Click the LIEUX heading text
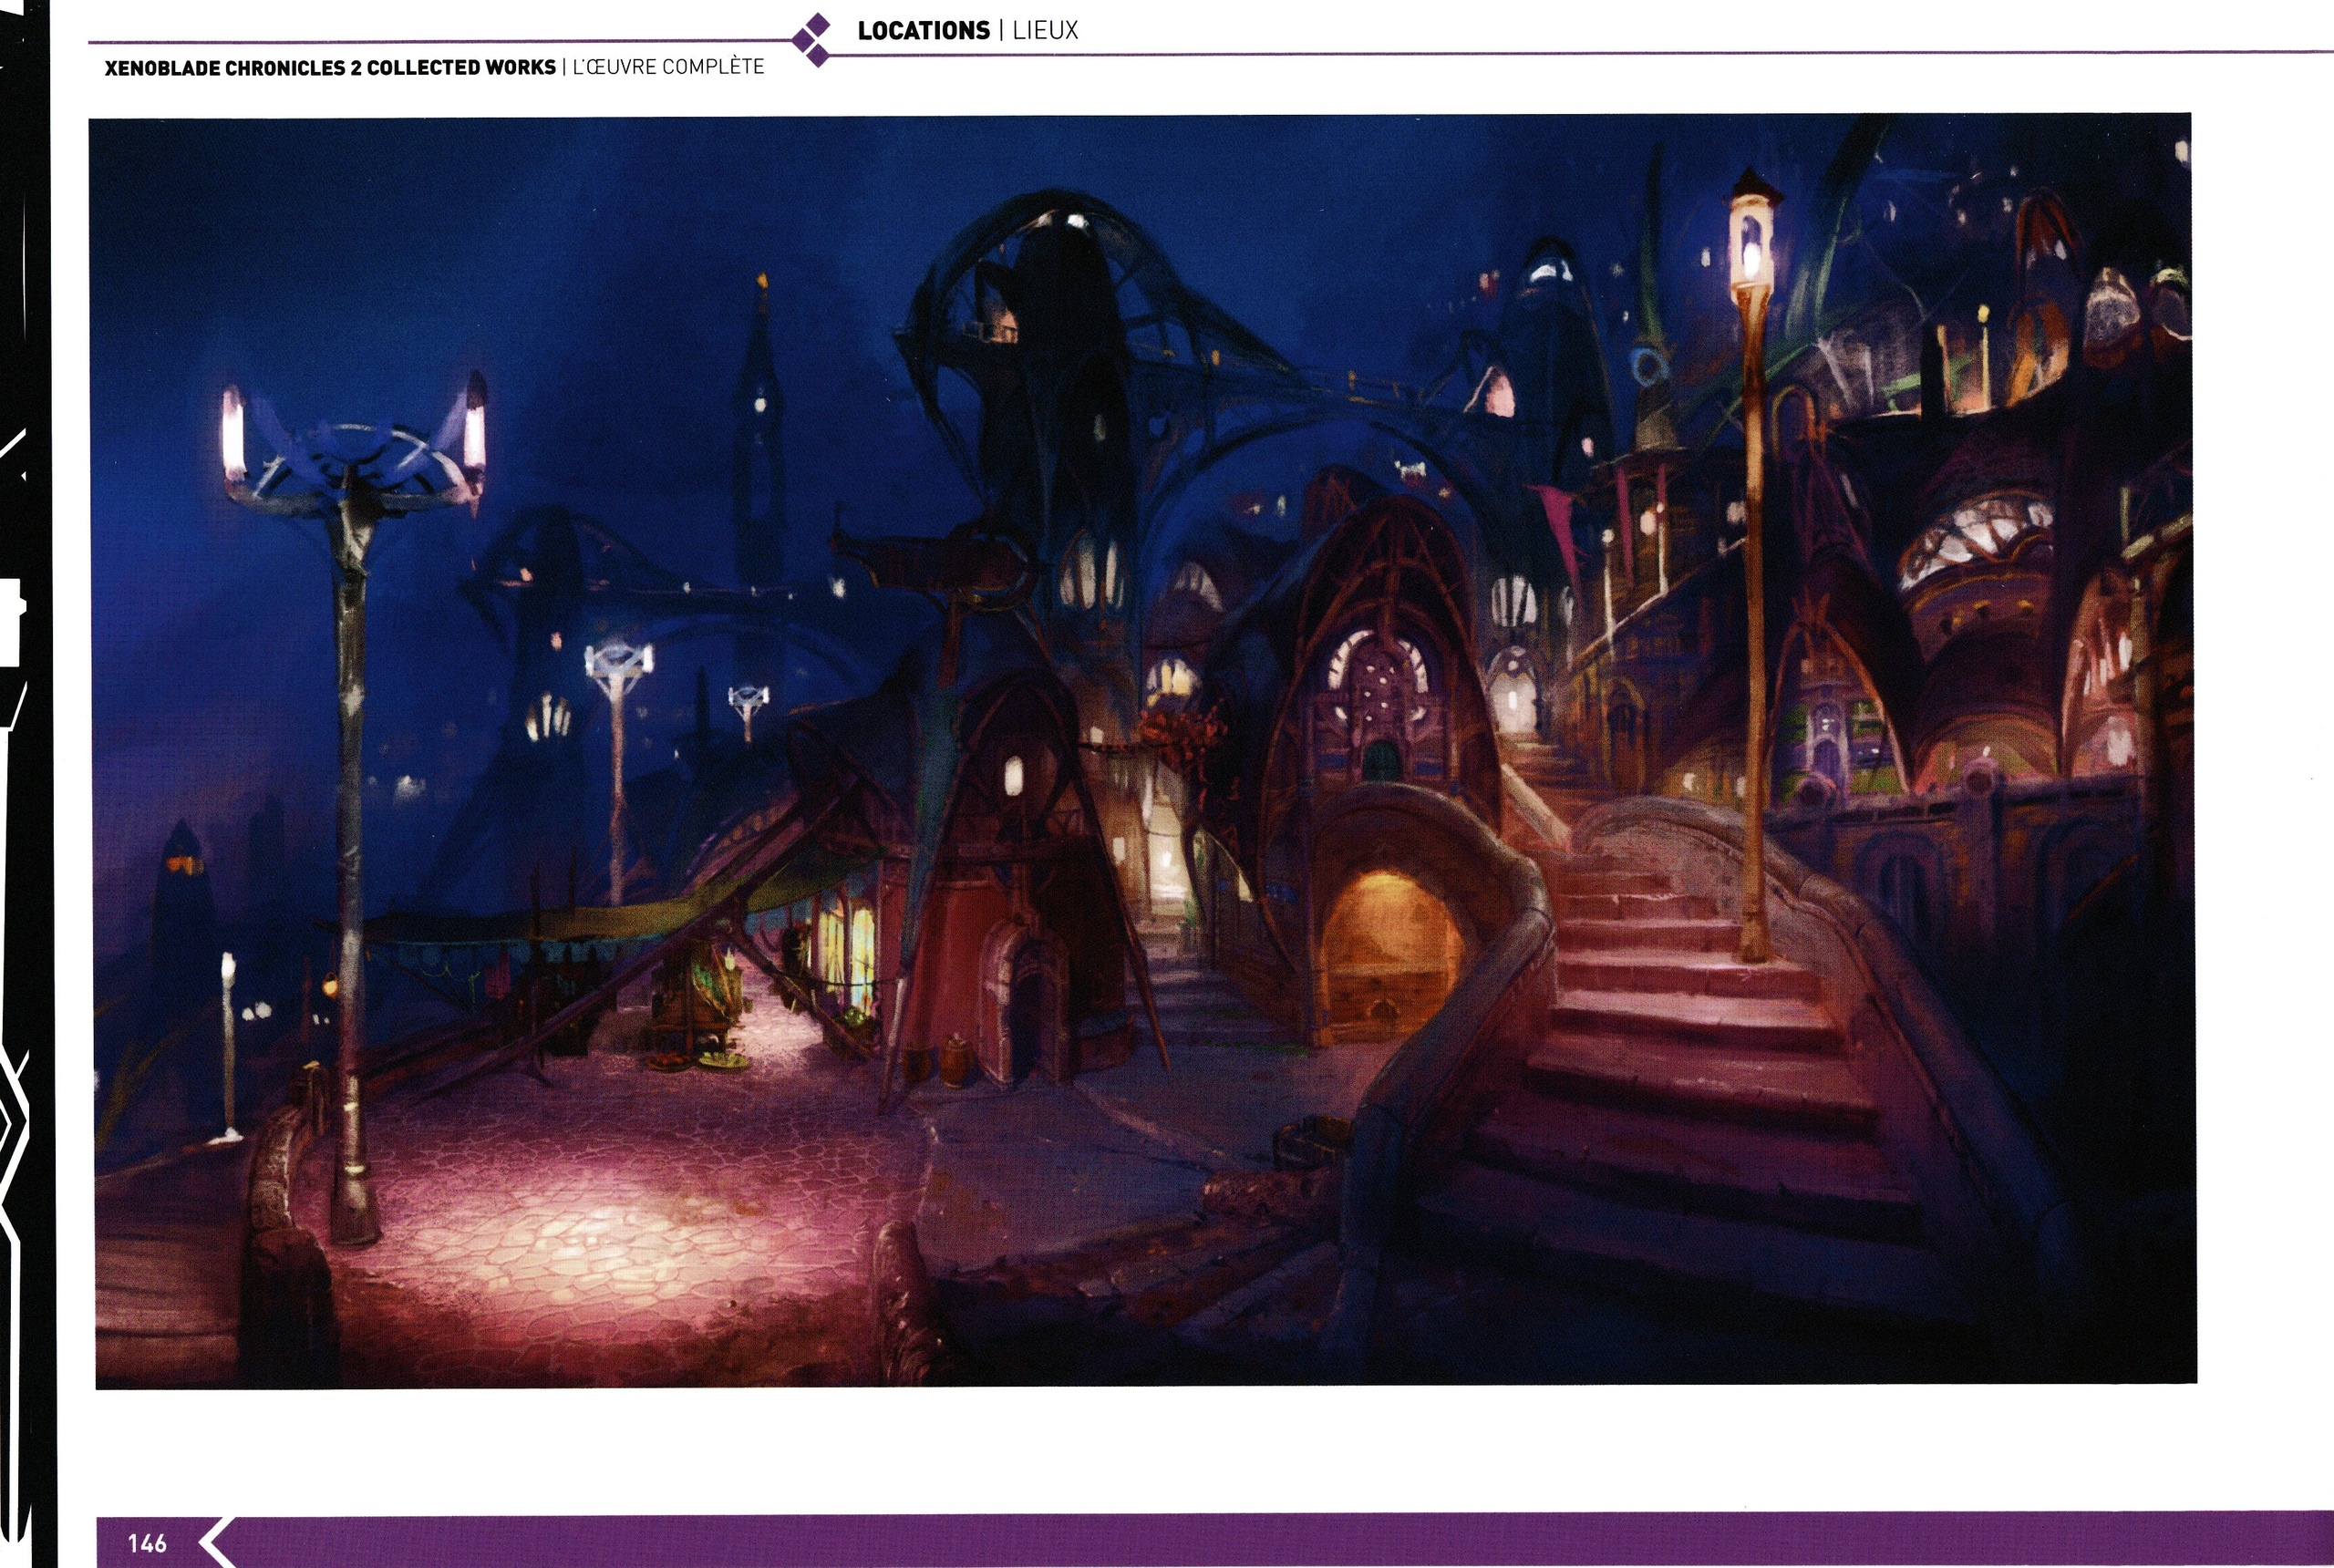 tap(1045, 31)
